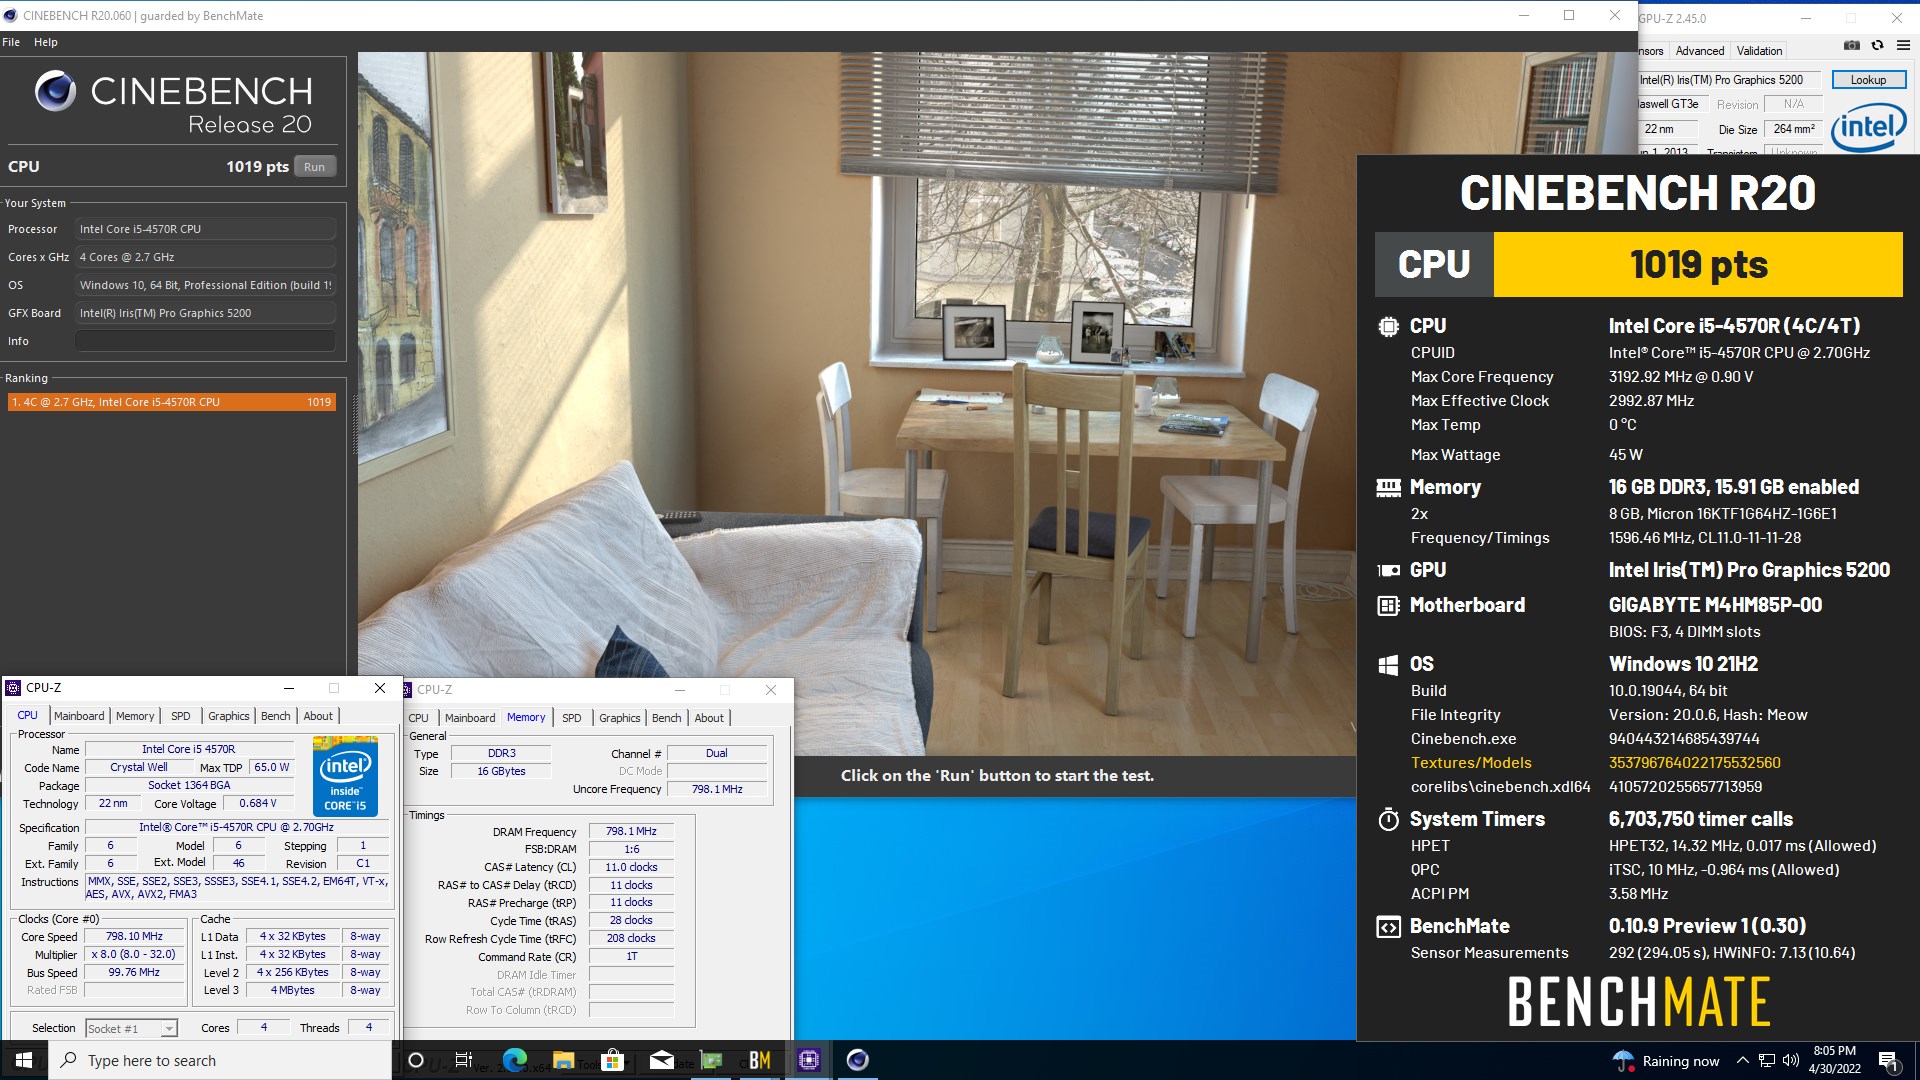This screenshot has height=1080, width=1920.
Task: Open Graphics tab in second CPU-Z window
Action: click(x=620, y=718)
